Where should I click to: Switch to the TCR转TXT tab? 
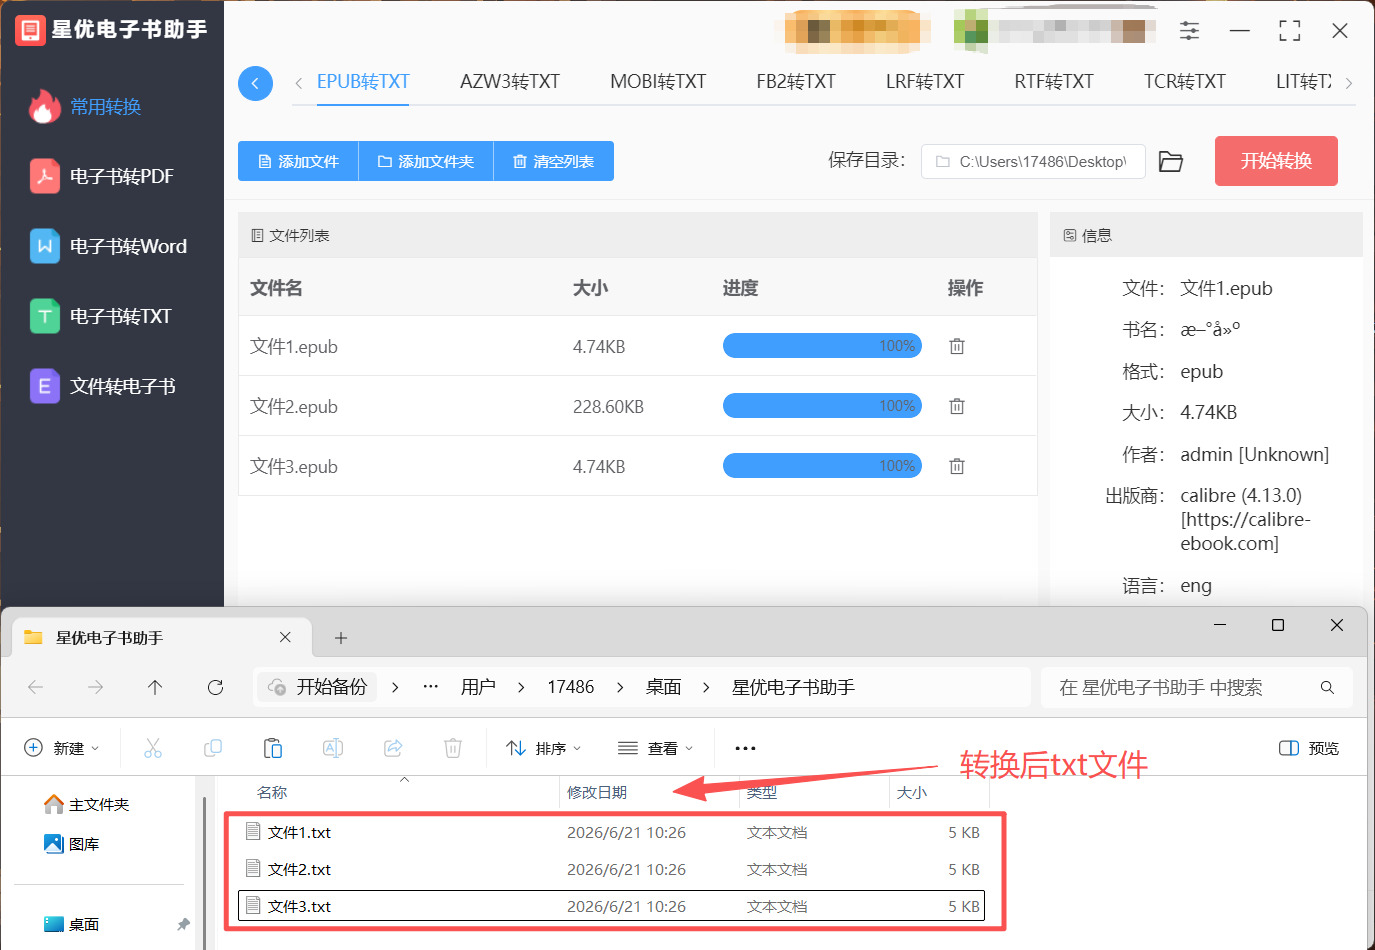coord(1185,82)
